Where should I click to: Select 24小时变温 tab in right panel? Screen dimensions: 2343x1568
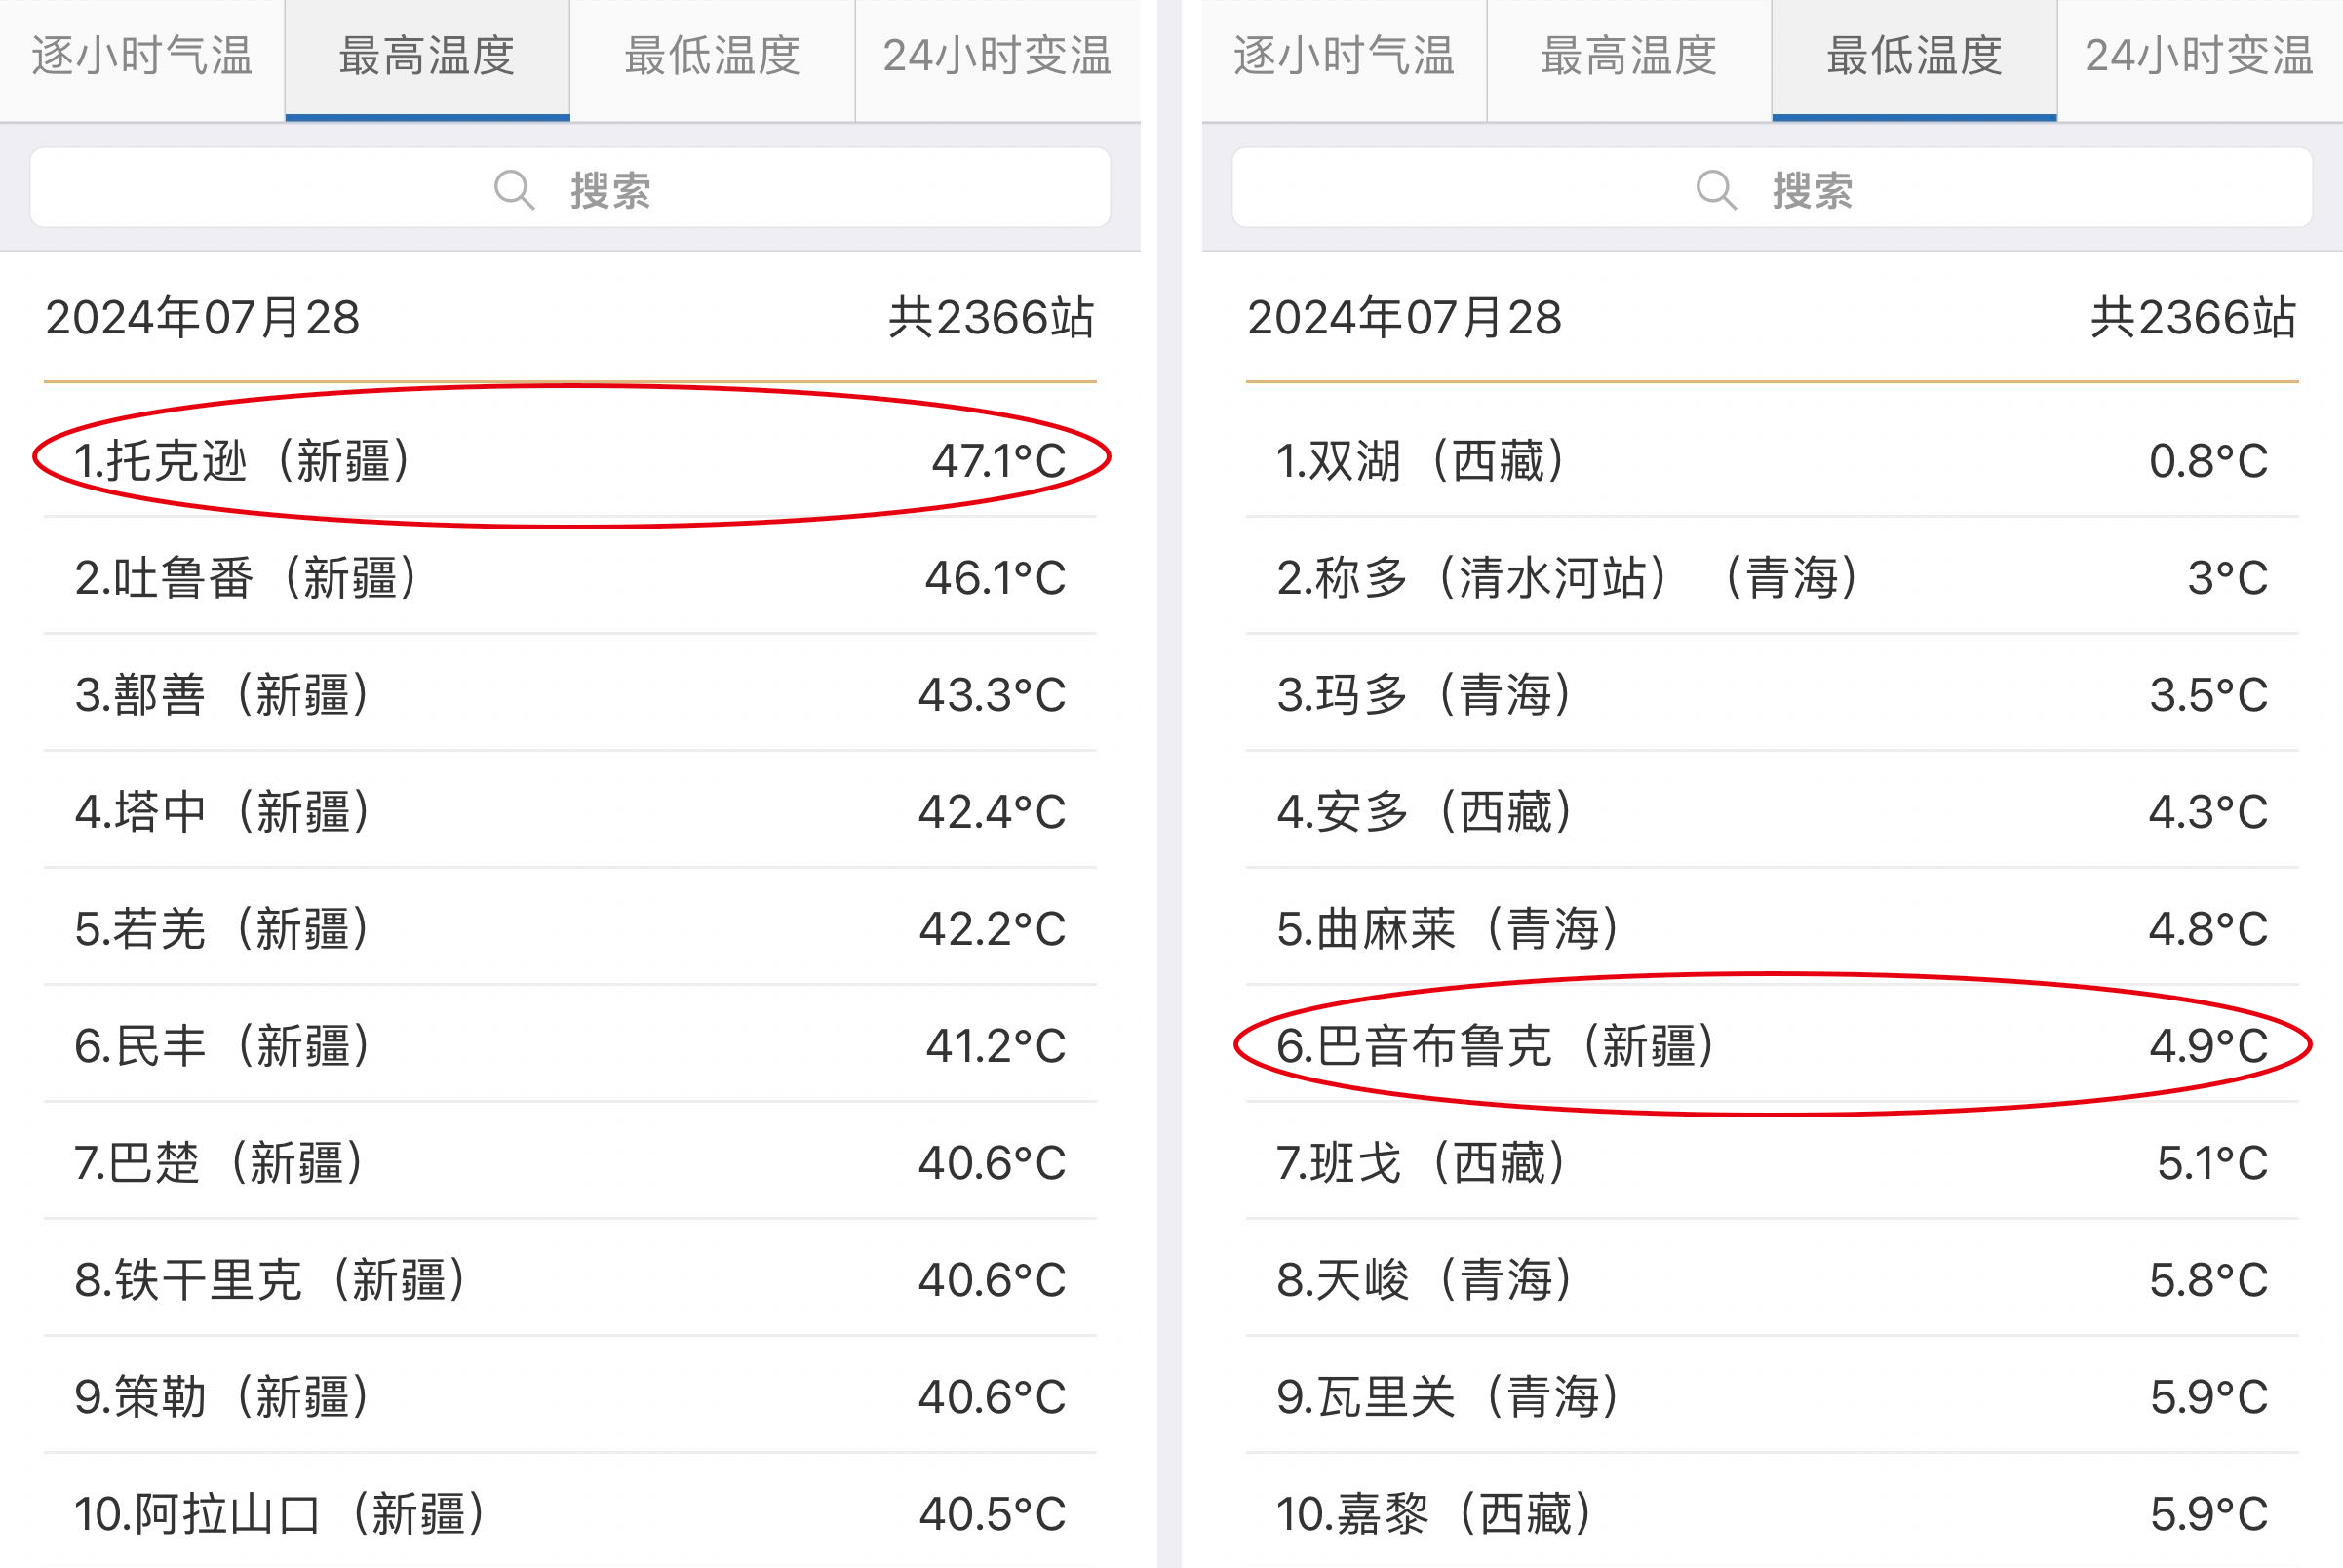[2199, 57]
